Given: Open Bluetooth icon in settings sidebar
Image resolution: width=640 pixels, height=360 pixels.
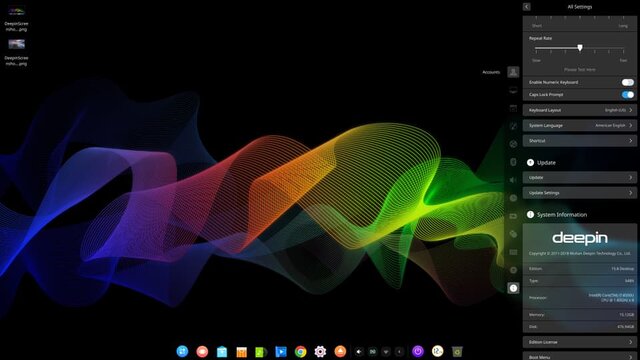Looking at the screenshot, I should (513, 162).
